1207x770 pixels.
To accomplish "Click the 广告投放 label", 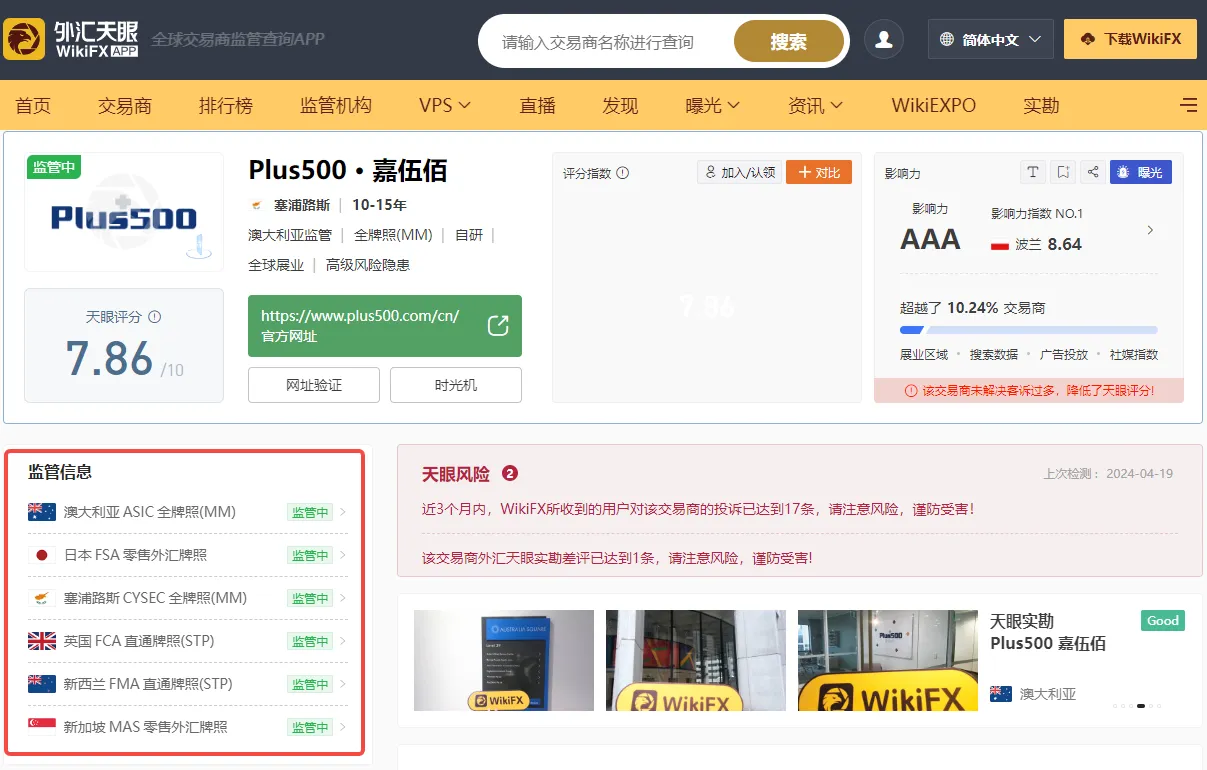I will [x=1064, y=355].
